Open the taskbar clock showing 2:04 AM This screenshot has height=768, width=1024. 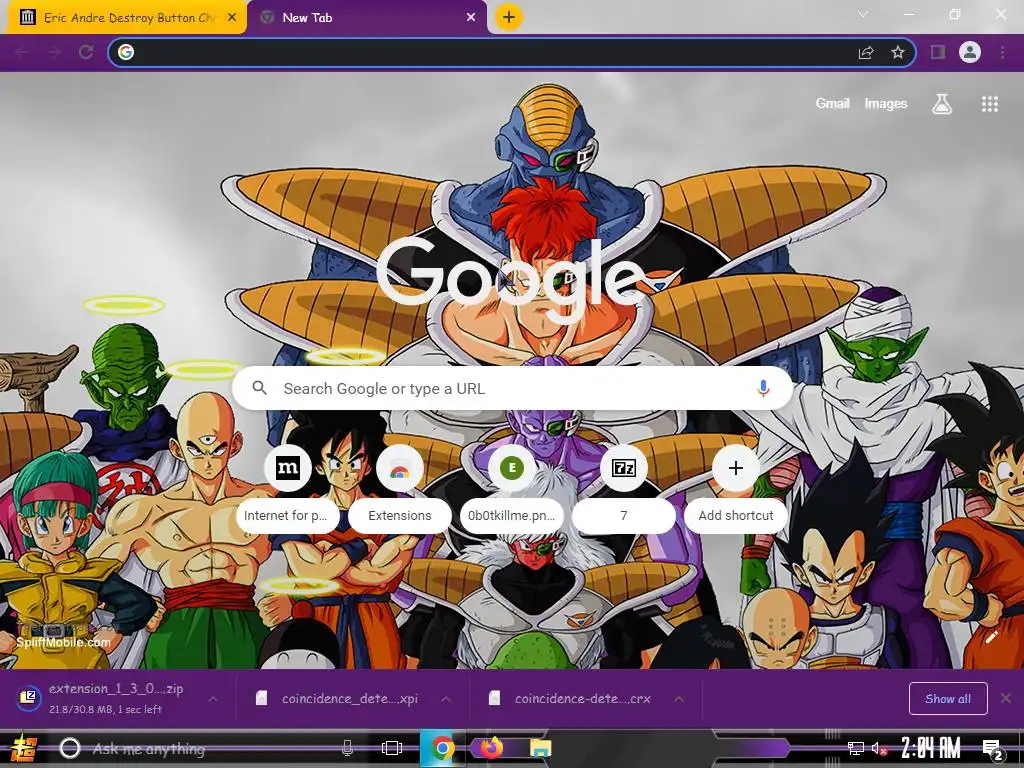[x=931, y=748]
